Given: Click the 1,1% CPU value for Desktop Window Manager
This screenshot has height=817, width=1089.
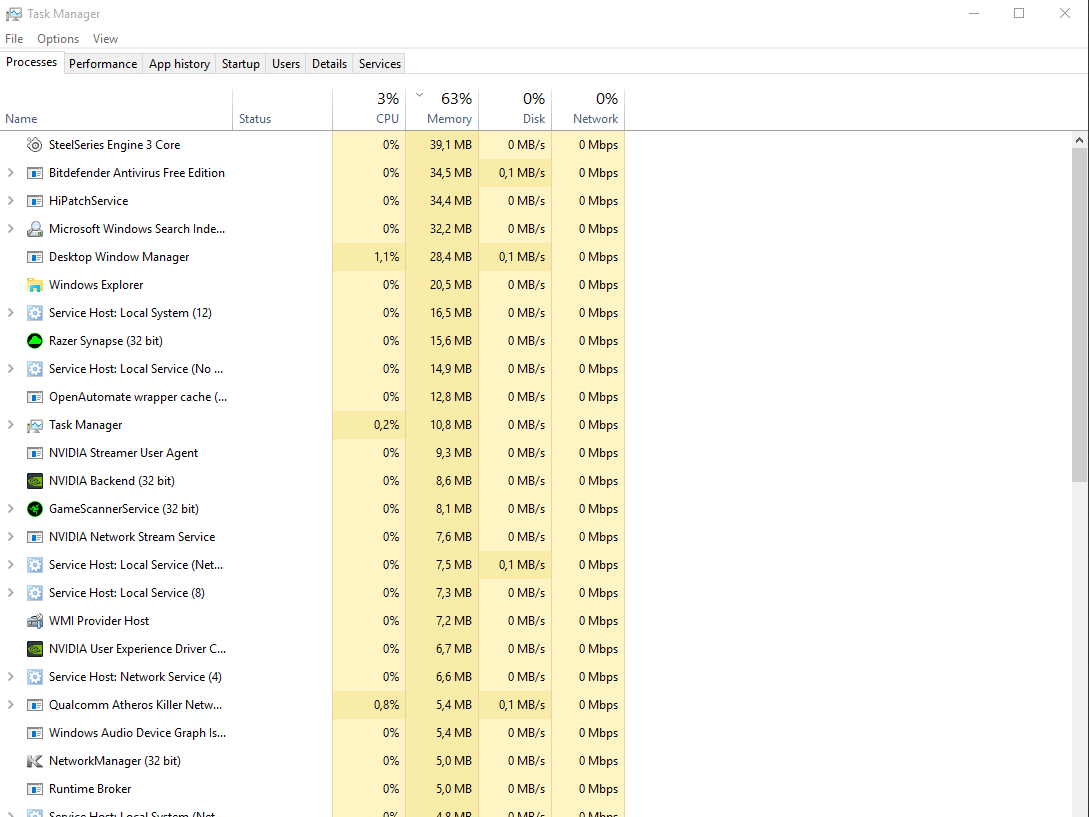Looking at the screenshot, I should pyautogui.click(x=386, y=257).
